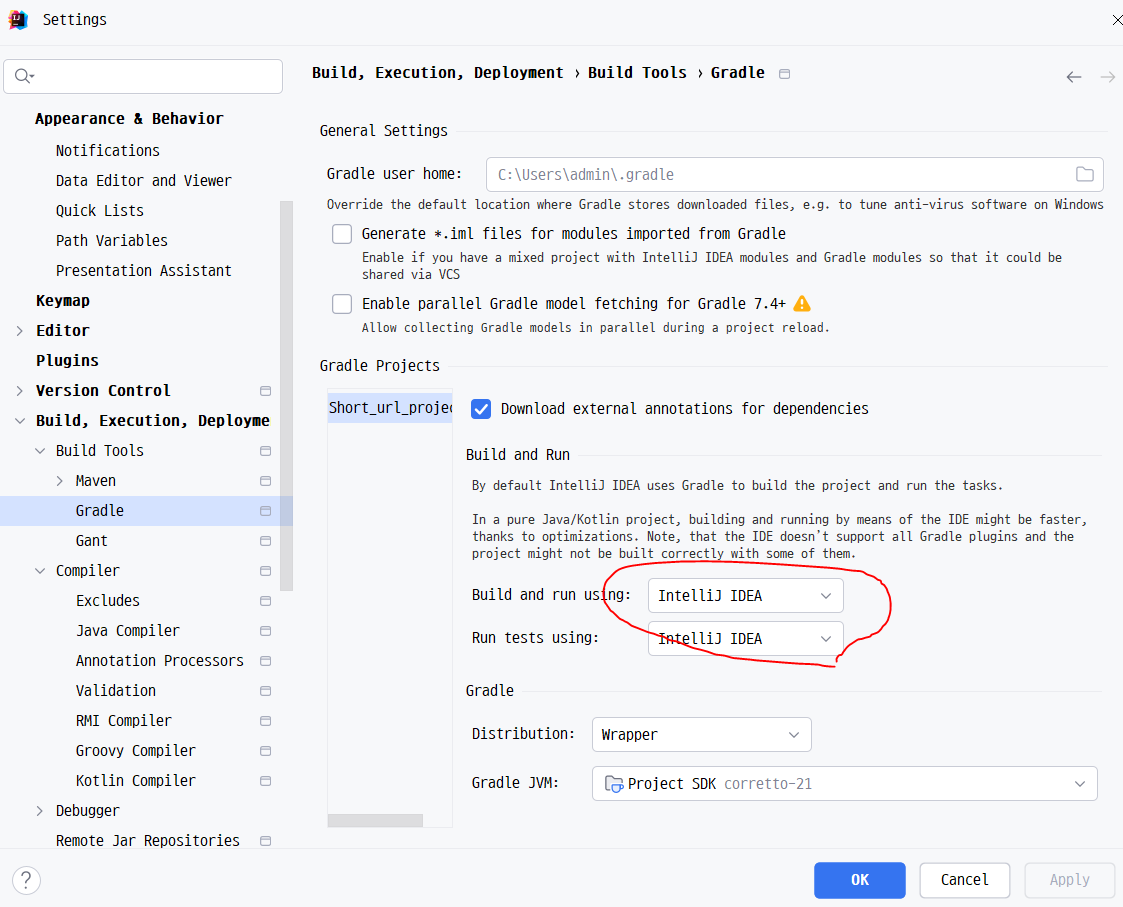Click the project-level icon beside Gradle breadcrumb
Image resolution: width=1123 pixels, height=907 pixels.
pyautogui.click(x=784, y=74)
